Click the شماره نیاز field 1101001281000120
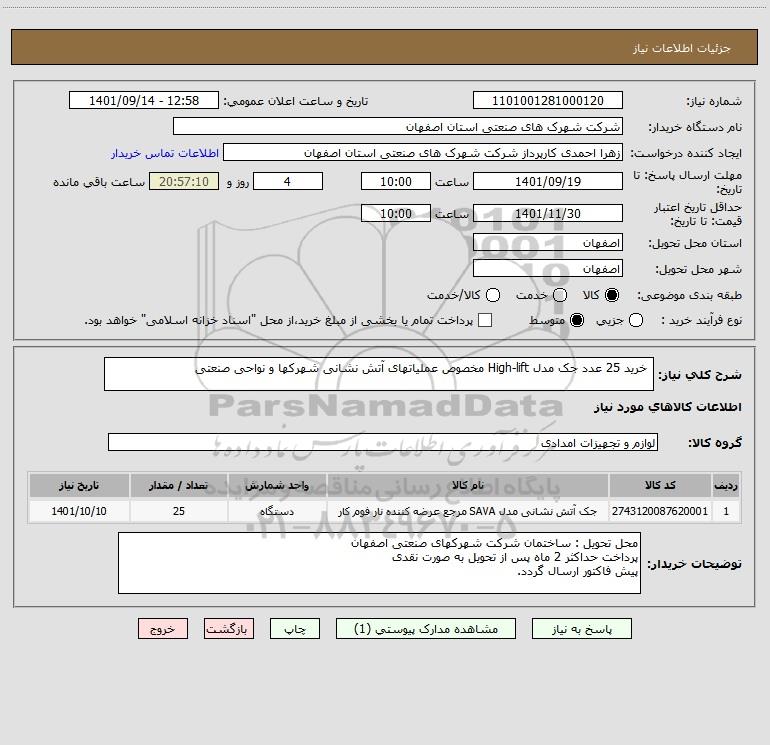Screen dimensions: 770x745 tap(548, 100)
